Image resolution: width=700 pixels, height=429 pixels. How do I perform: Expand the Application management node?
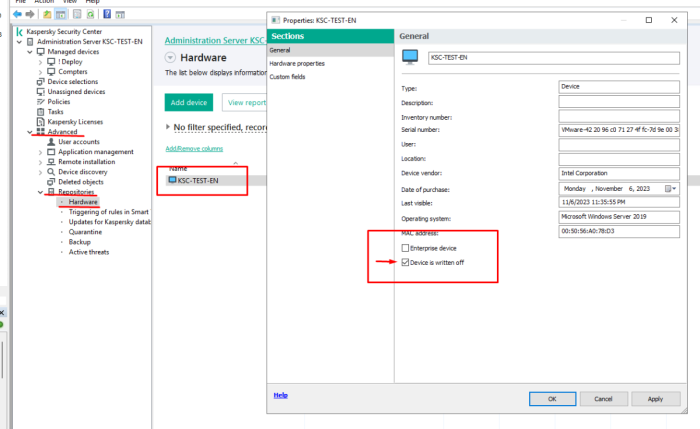point(41,152)
